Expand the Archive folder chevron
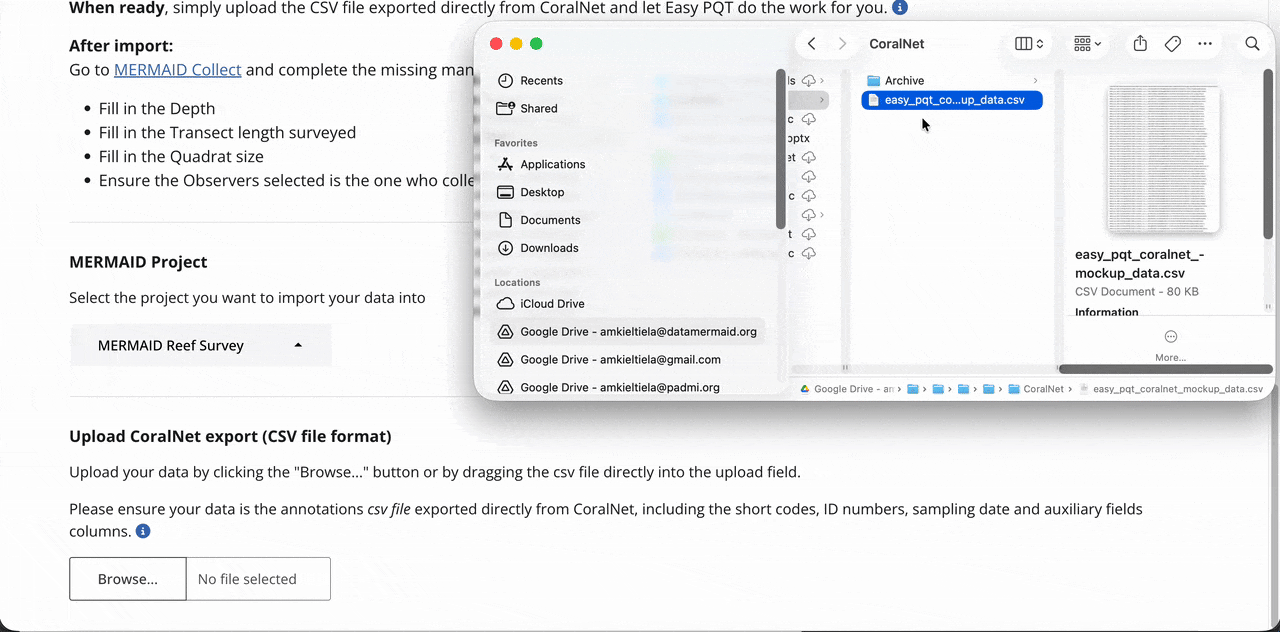 click(1035, 81)
